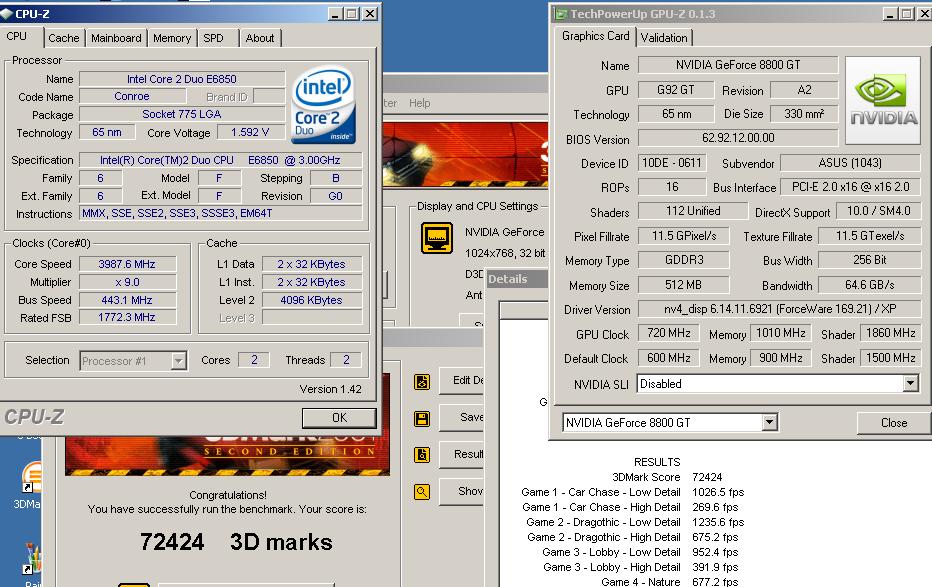Click the monitor icon in Display and CPU Settings
932x587 pixels.
(437, 238)
